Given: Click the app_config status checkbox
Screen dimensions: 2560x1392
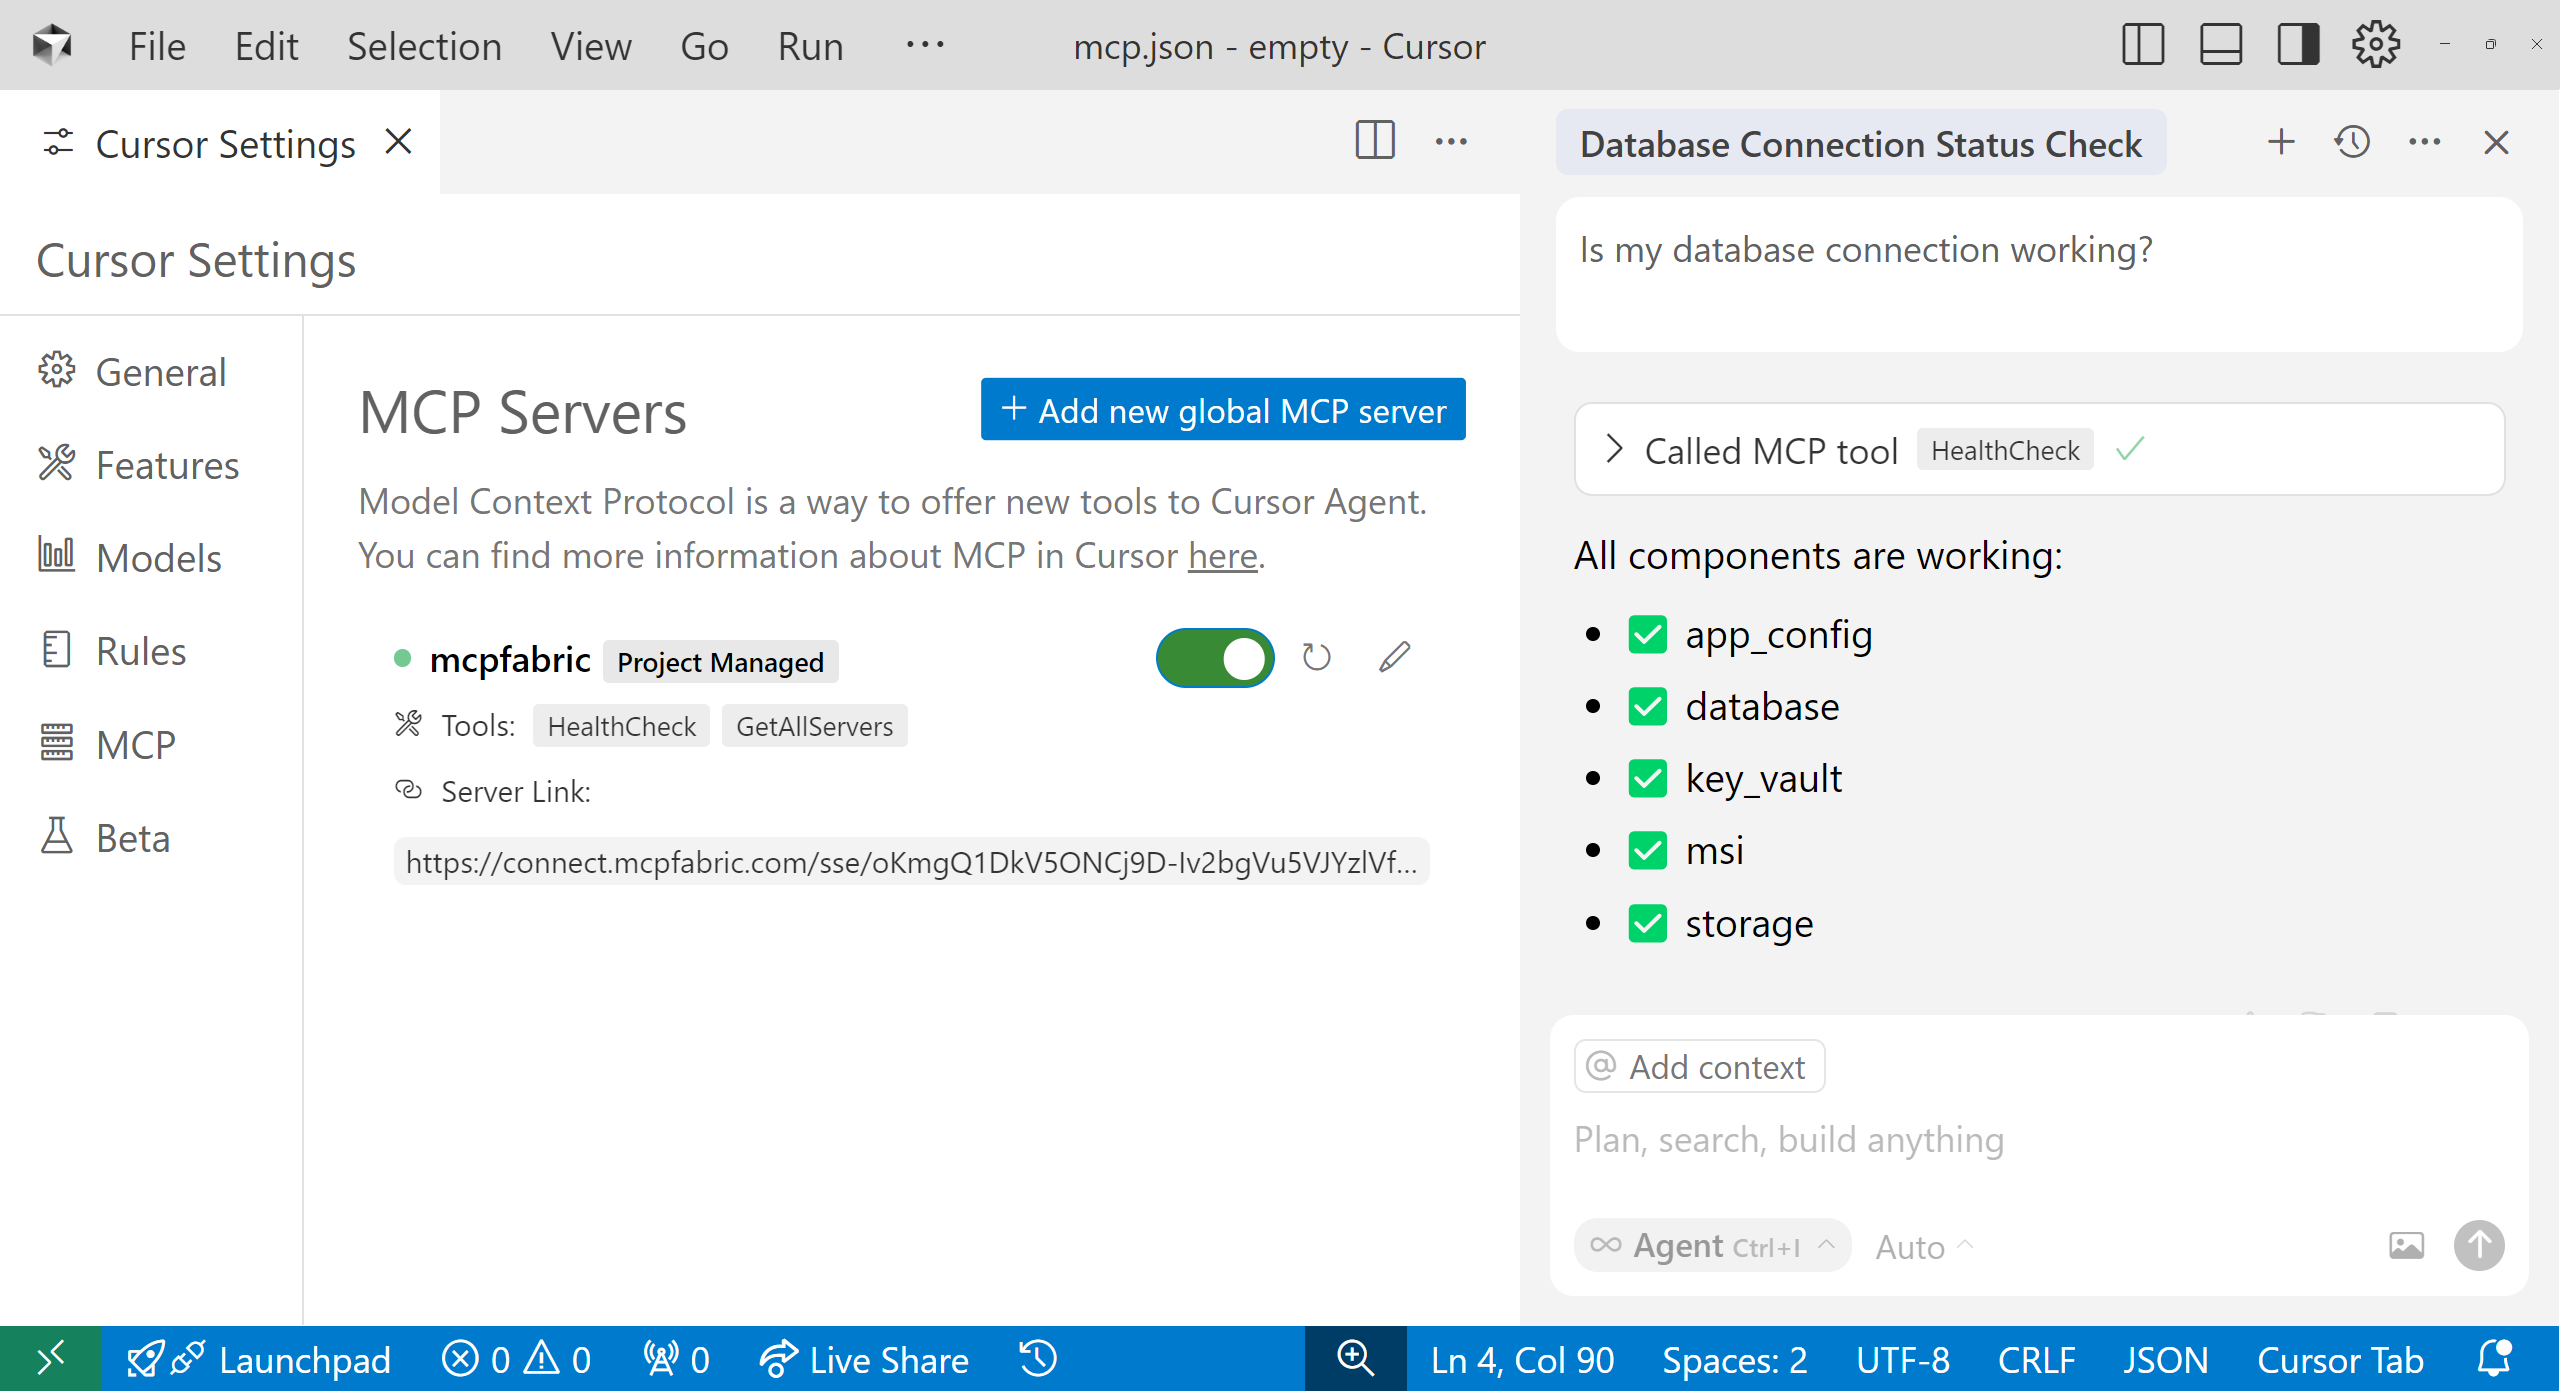Looking at the screenshot, I should [1647, 633].
